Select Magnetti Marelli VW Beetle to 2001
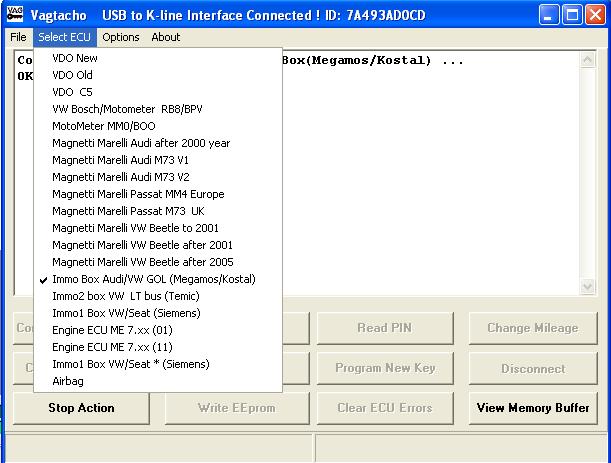This screenshot has height=463, width=611. coord(158,228)
